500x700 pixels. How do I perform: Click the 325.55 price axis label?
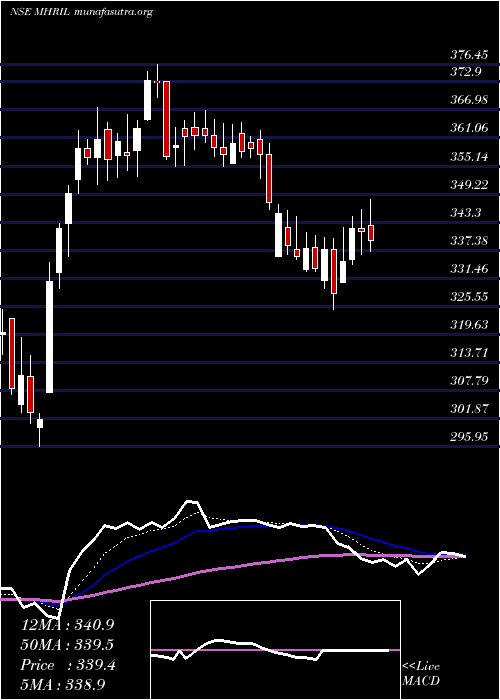coord(469,296)
